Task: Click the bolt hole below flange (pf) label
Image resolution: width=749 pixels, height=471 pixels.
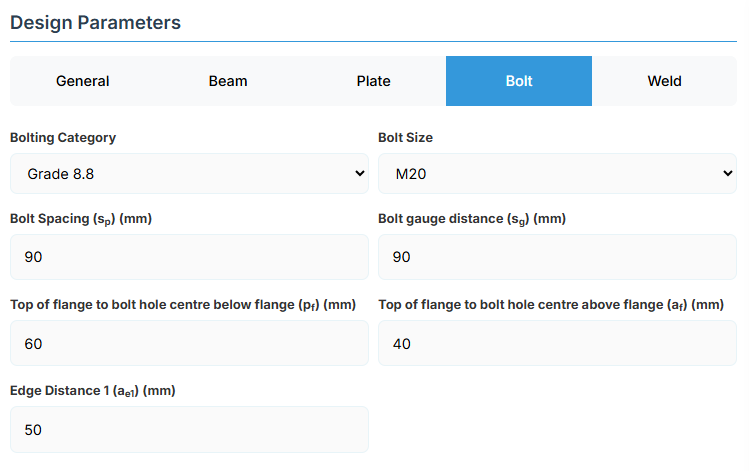Action: pos(183,305)
